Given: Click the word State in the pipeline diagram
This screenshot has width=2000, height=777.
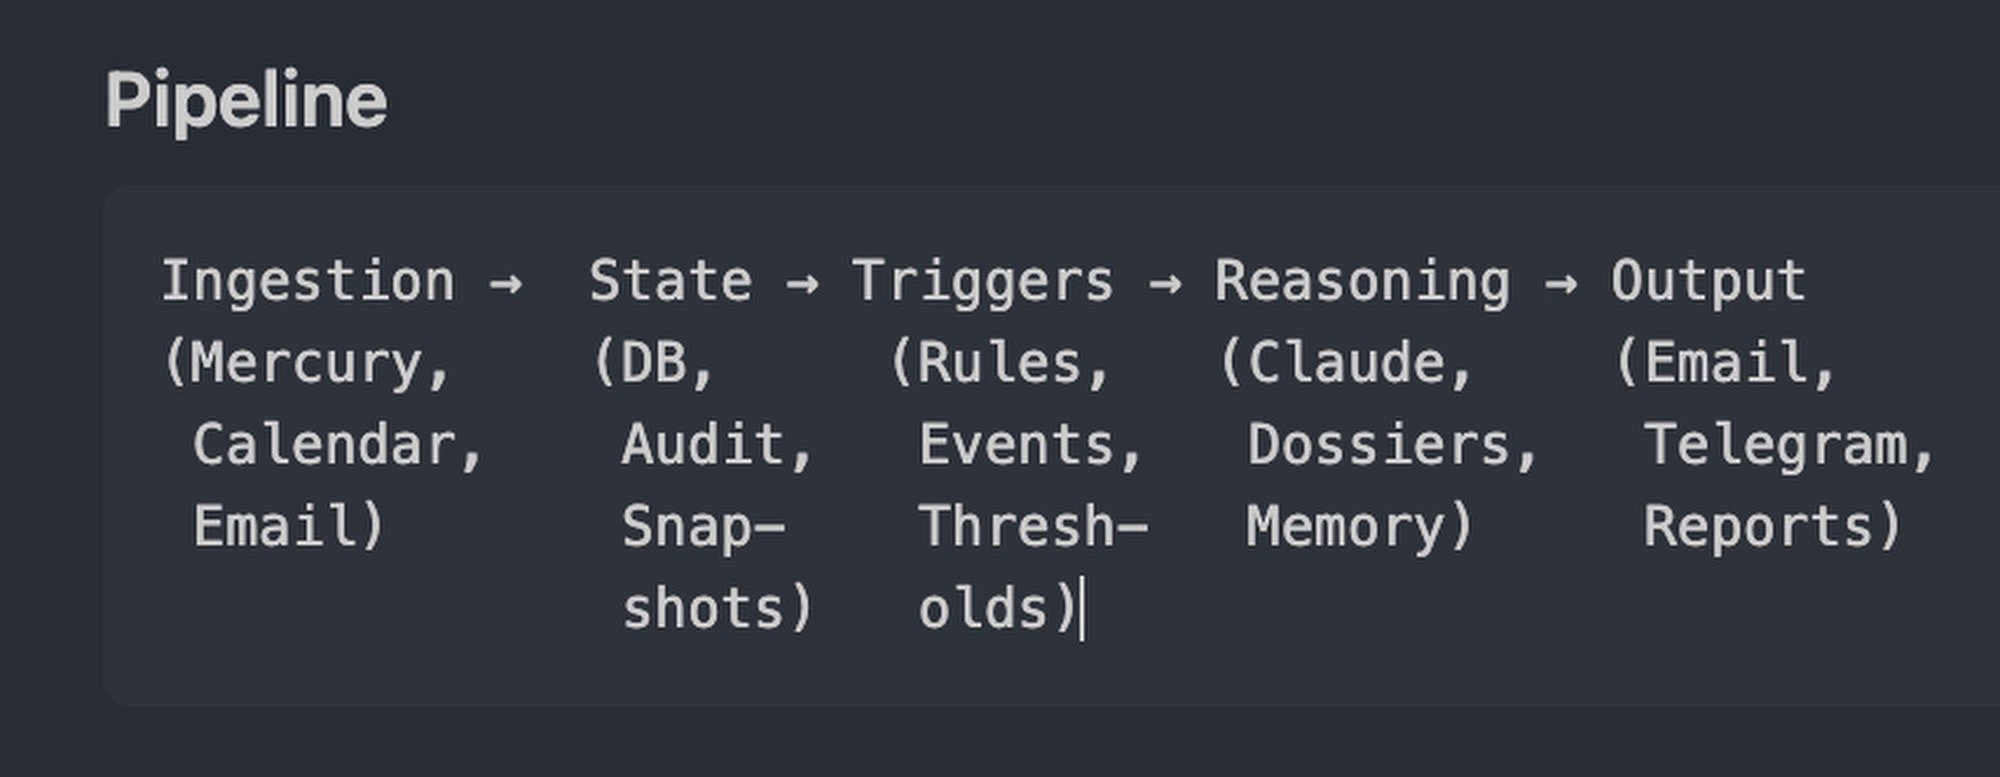Looking at the screenshot, I should pos(670,281).
